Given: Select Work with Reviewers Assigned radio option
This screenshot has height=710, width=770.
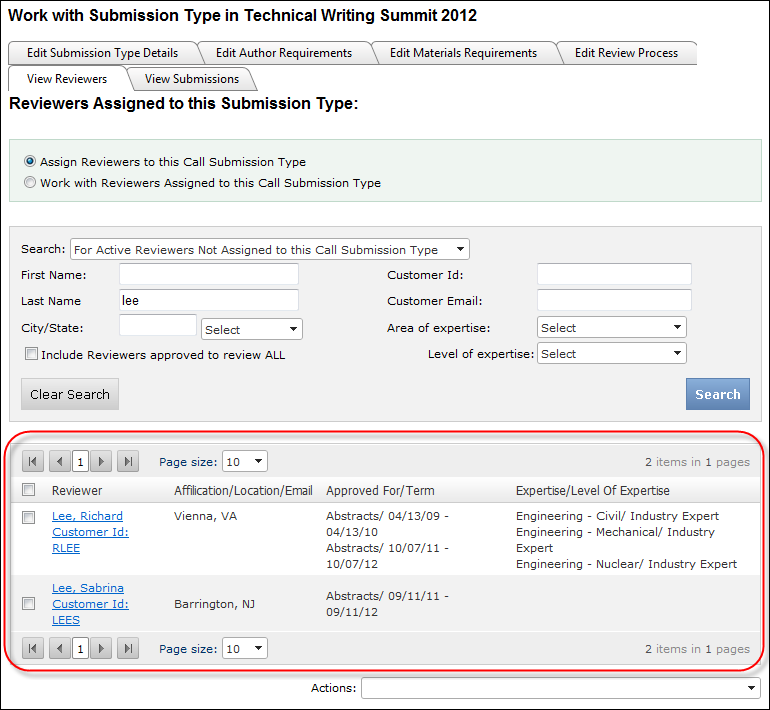Looking at the screenshot, I should [30, 183].
